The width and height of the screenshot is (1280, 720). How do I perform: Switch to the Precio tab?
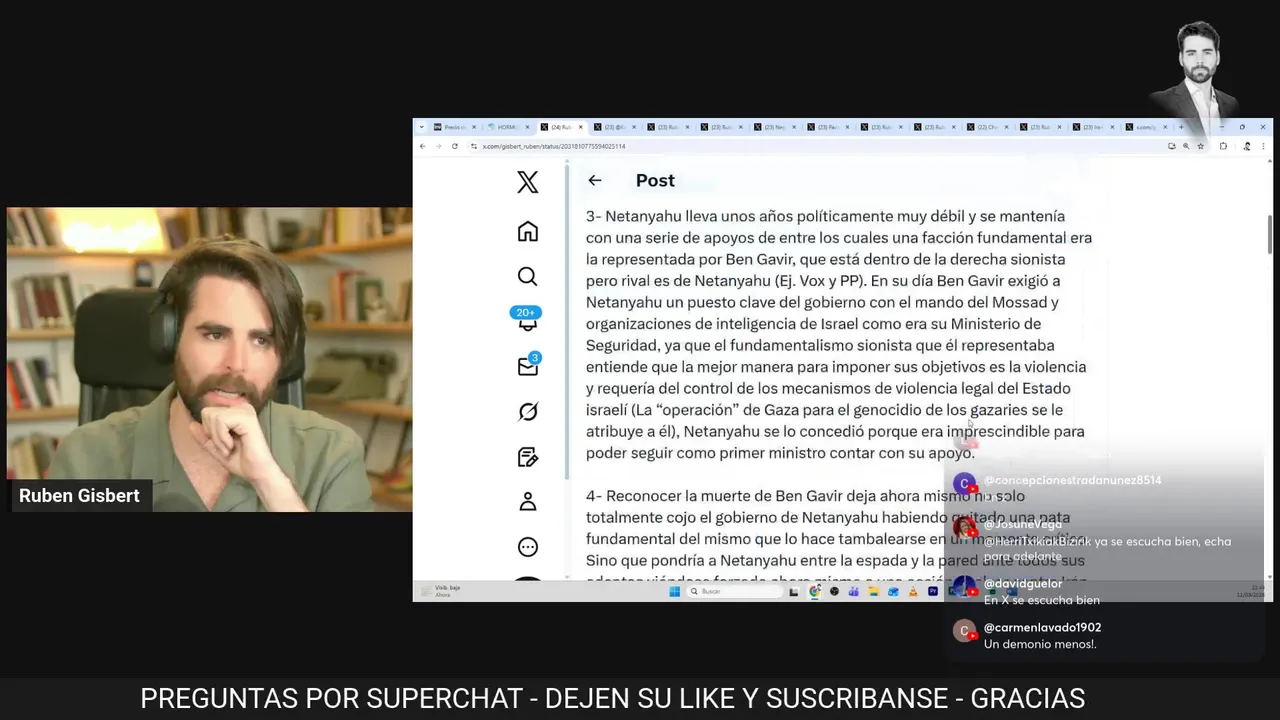point(455,127)
